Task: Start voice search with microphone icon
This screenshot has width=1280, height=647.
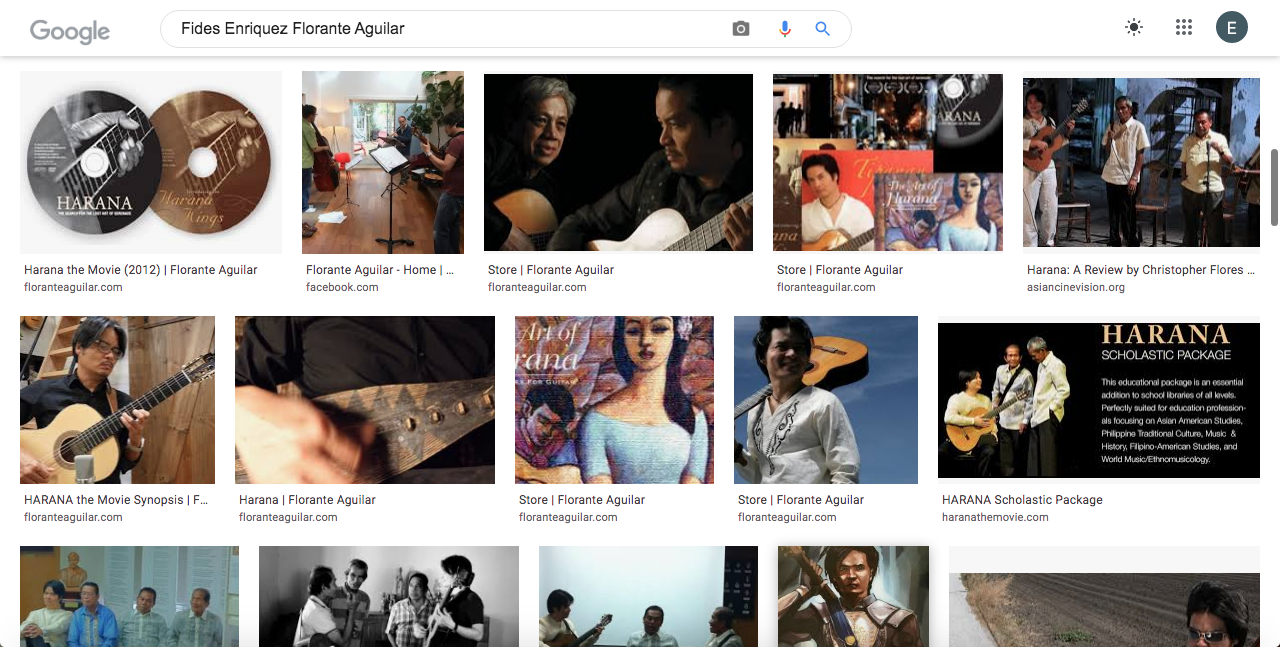Action: [x=785, y=29]
